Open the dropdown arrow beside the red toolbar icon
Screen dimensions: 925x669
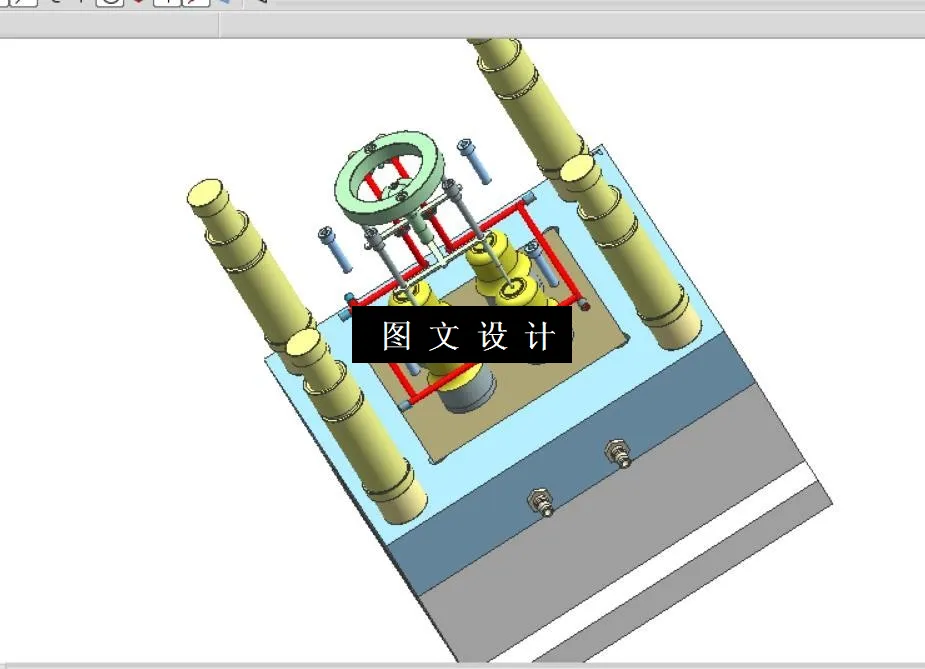point(145,4)
